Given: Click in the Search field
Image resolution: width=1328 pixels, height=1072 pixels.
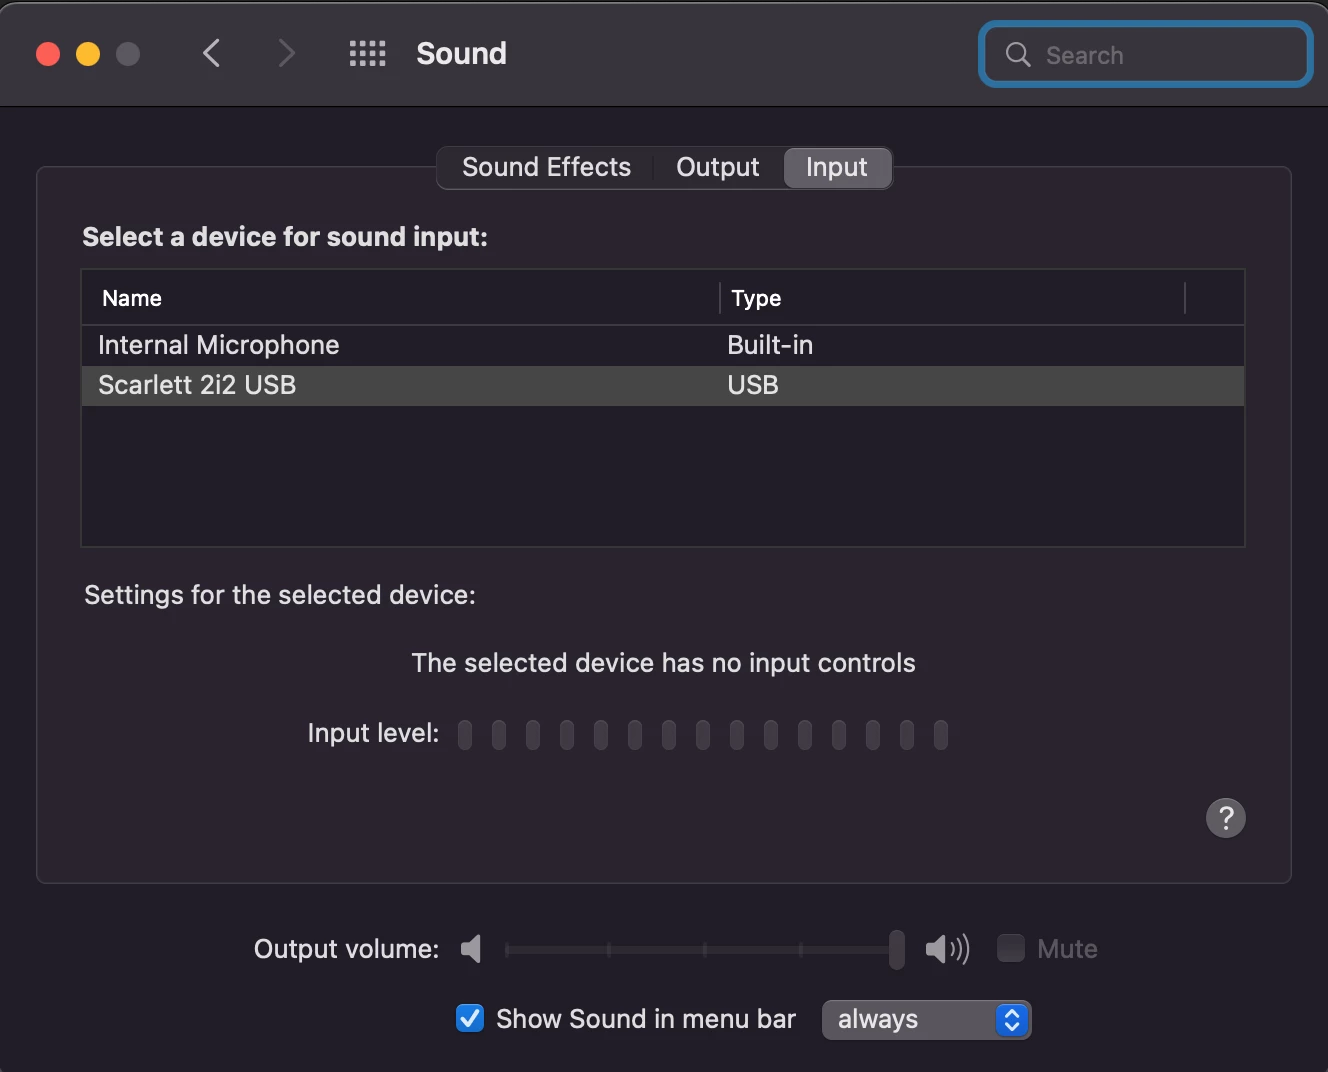Looking at the screenshot, I should [x=1145, y=54].
